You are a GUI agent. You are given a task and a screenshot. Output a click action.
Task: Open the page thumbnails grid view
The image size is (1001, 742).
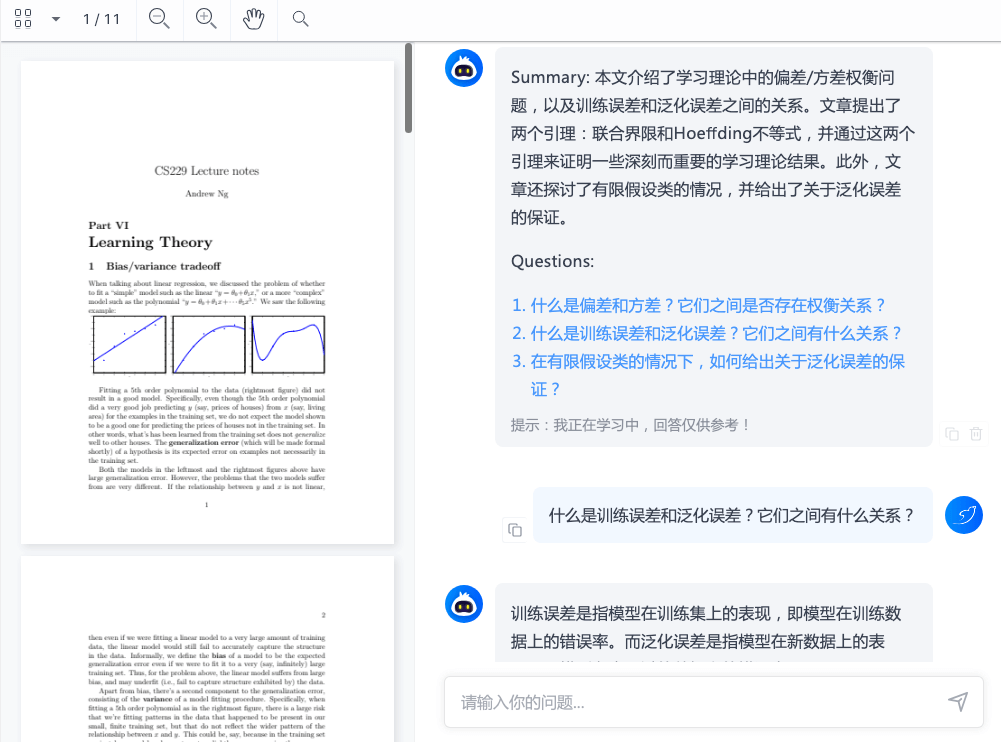coord(23,19)
